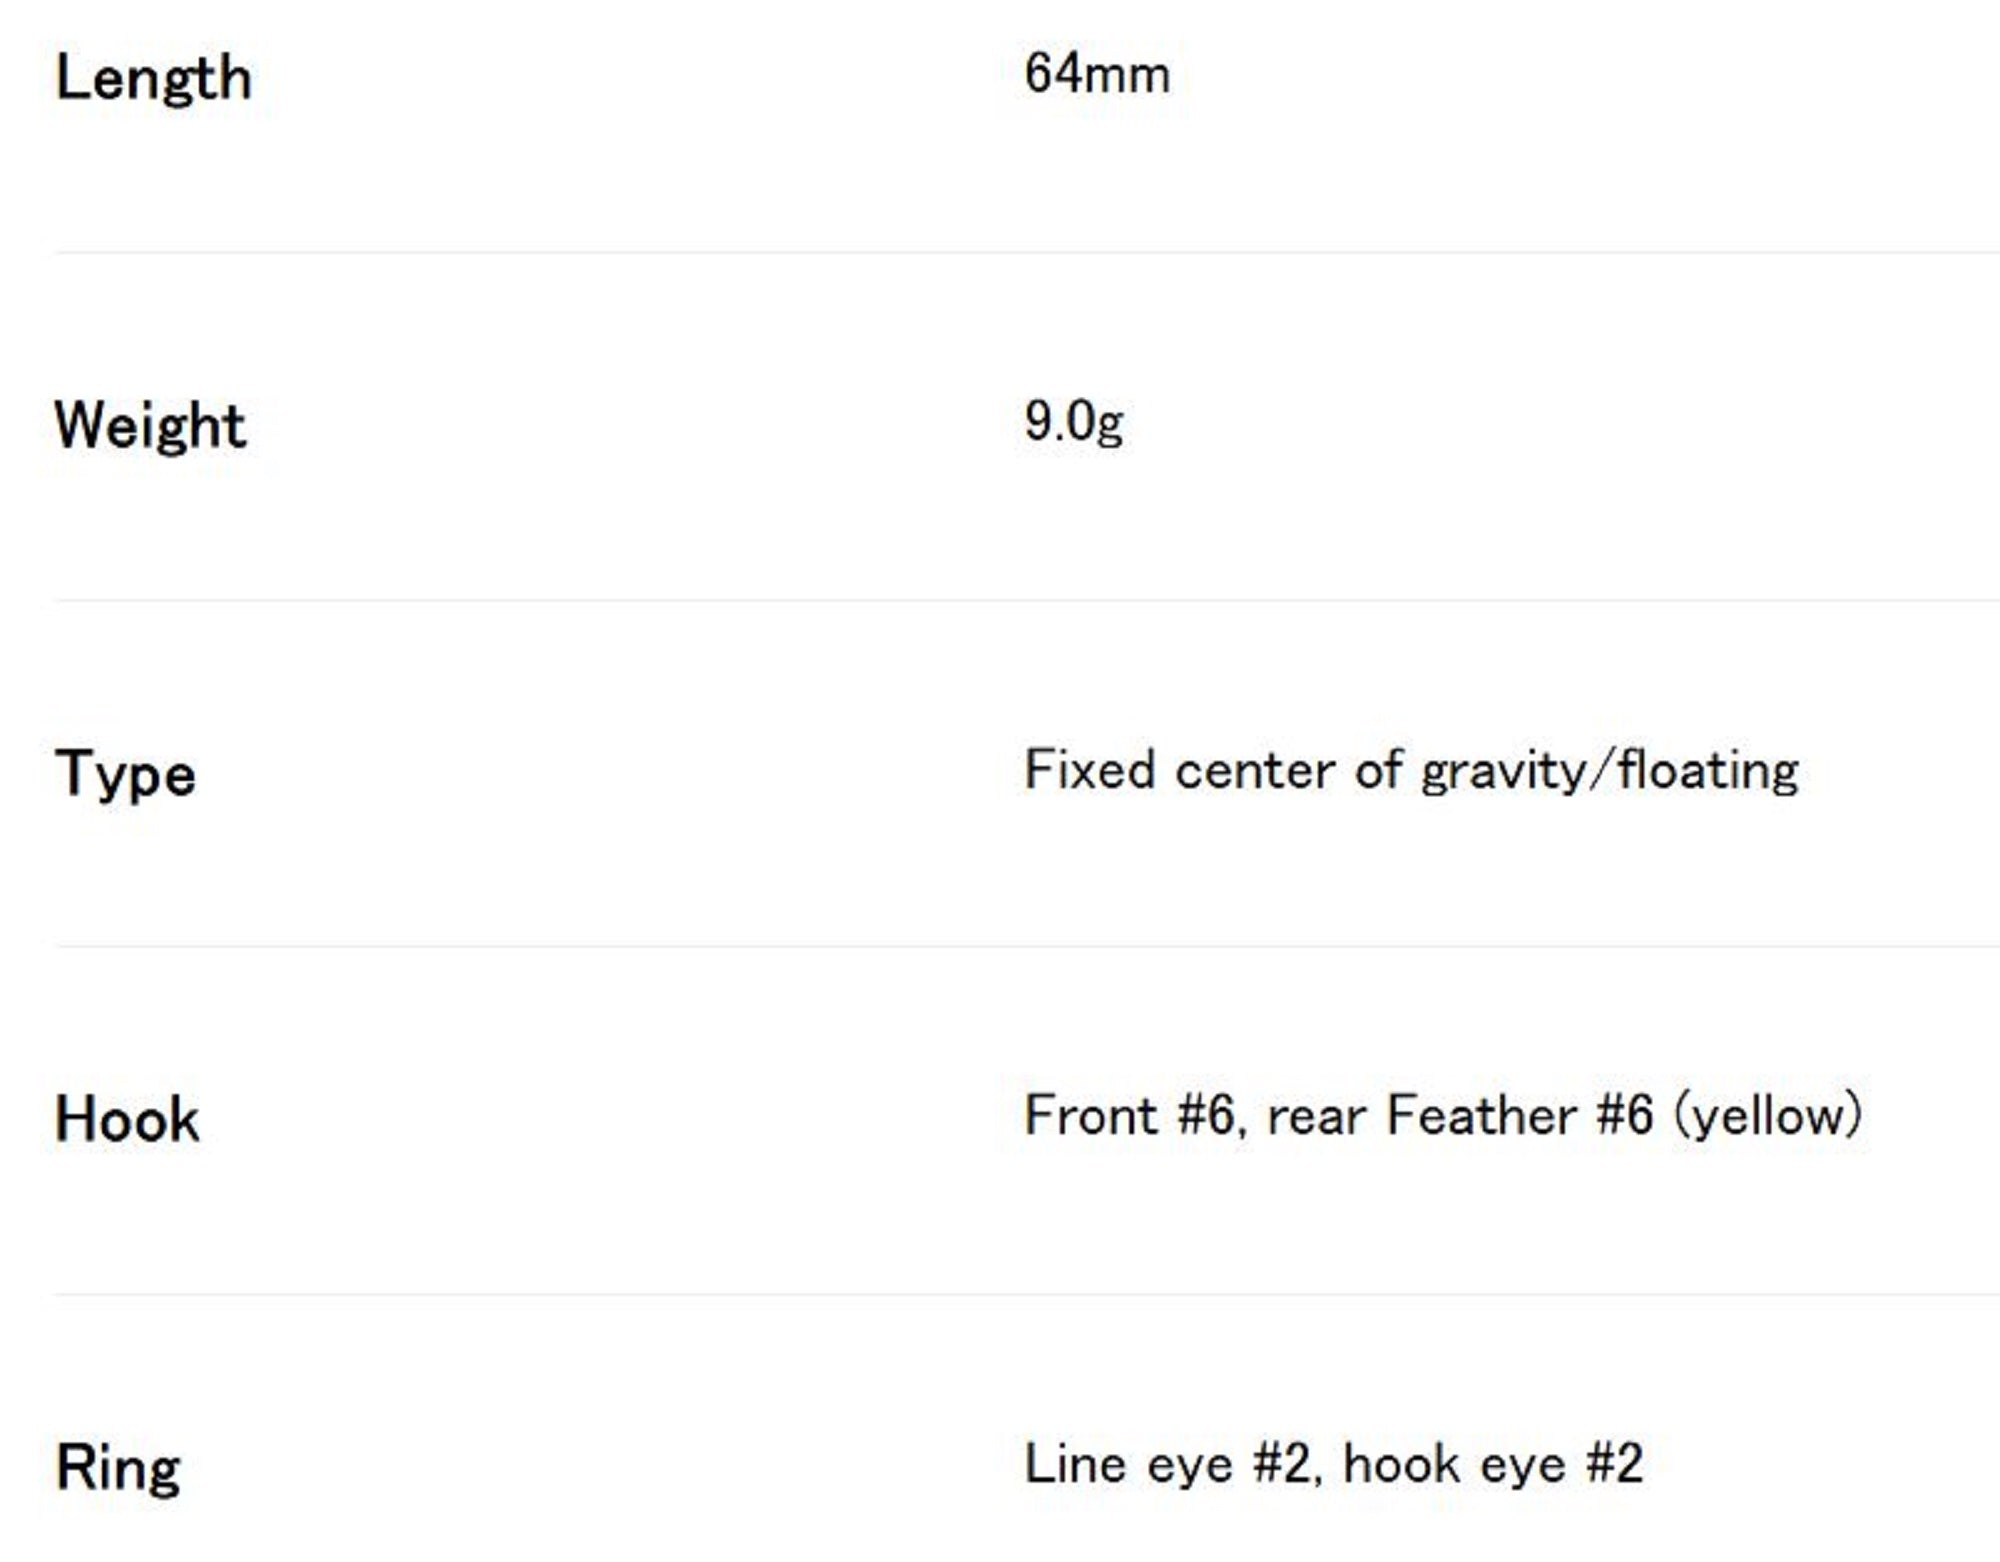Image resolution: width=2000 pixels, height=1562 pixels.
Task: Select the 9.0g weight value
Action: point(1073,421)
